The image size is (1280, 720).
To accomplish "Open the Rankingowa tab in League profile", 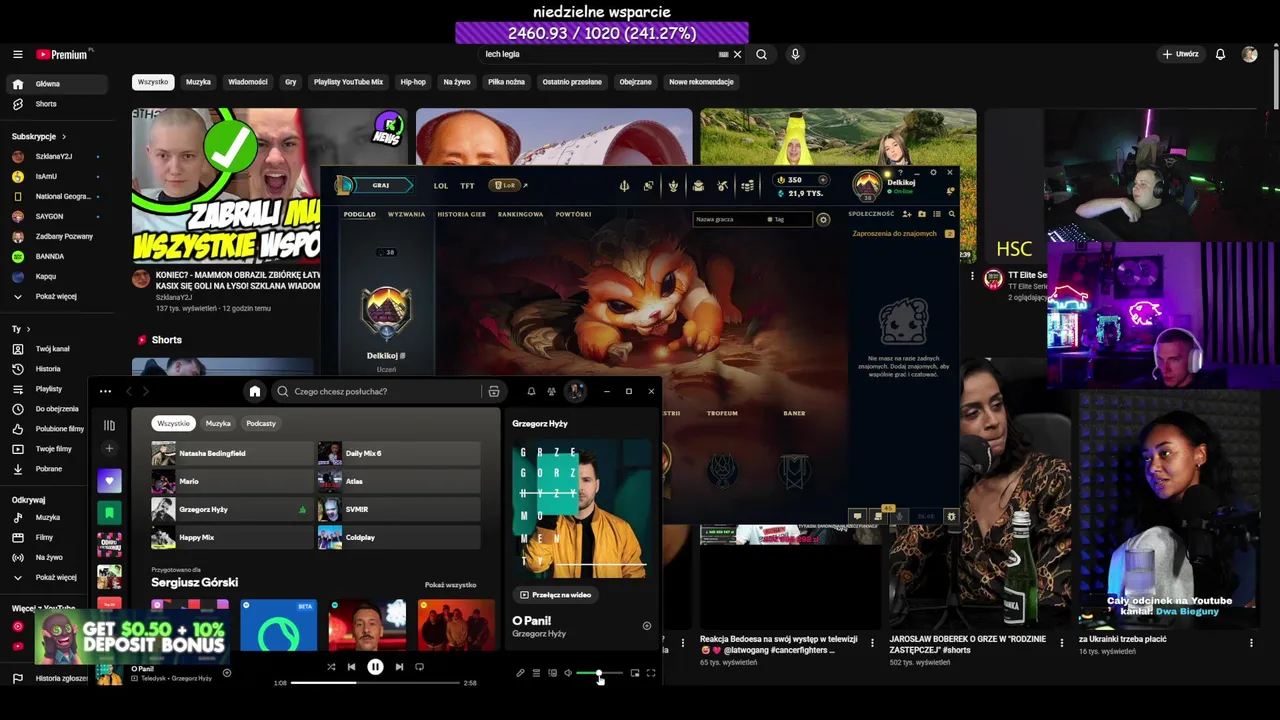I will coord(520,214).
